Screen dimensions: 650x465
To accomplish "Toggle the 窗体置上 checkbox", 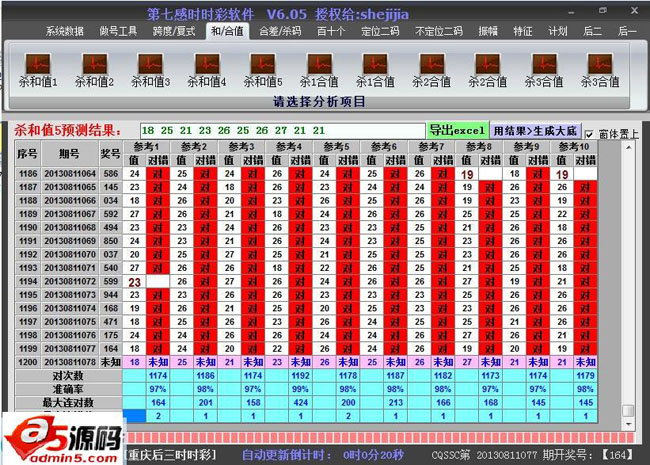I will coord(589,134).
